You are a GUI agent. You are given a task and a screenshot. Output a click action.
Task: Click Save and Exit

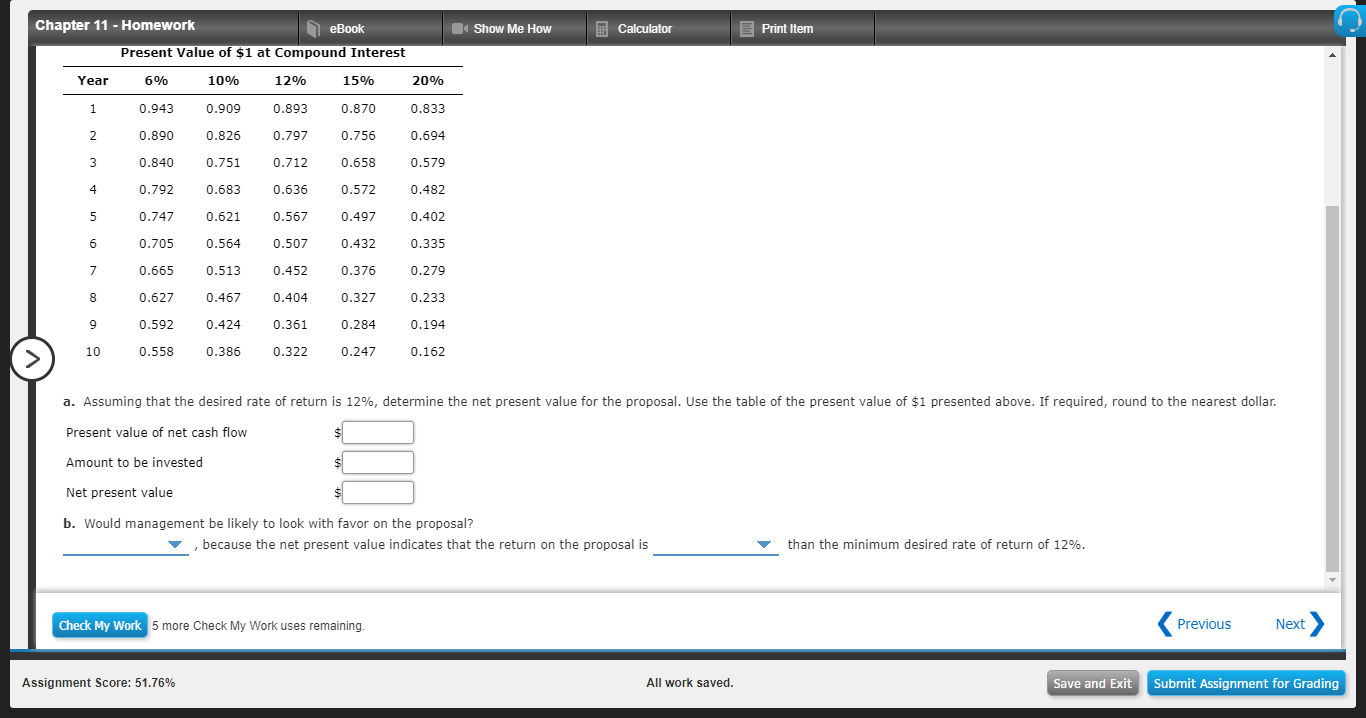[x=1093, y=683]
